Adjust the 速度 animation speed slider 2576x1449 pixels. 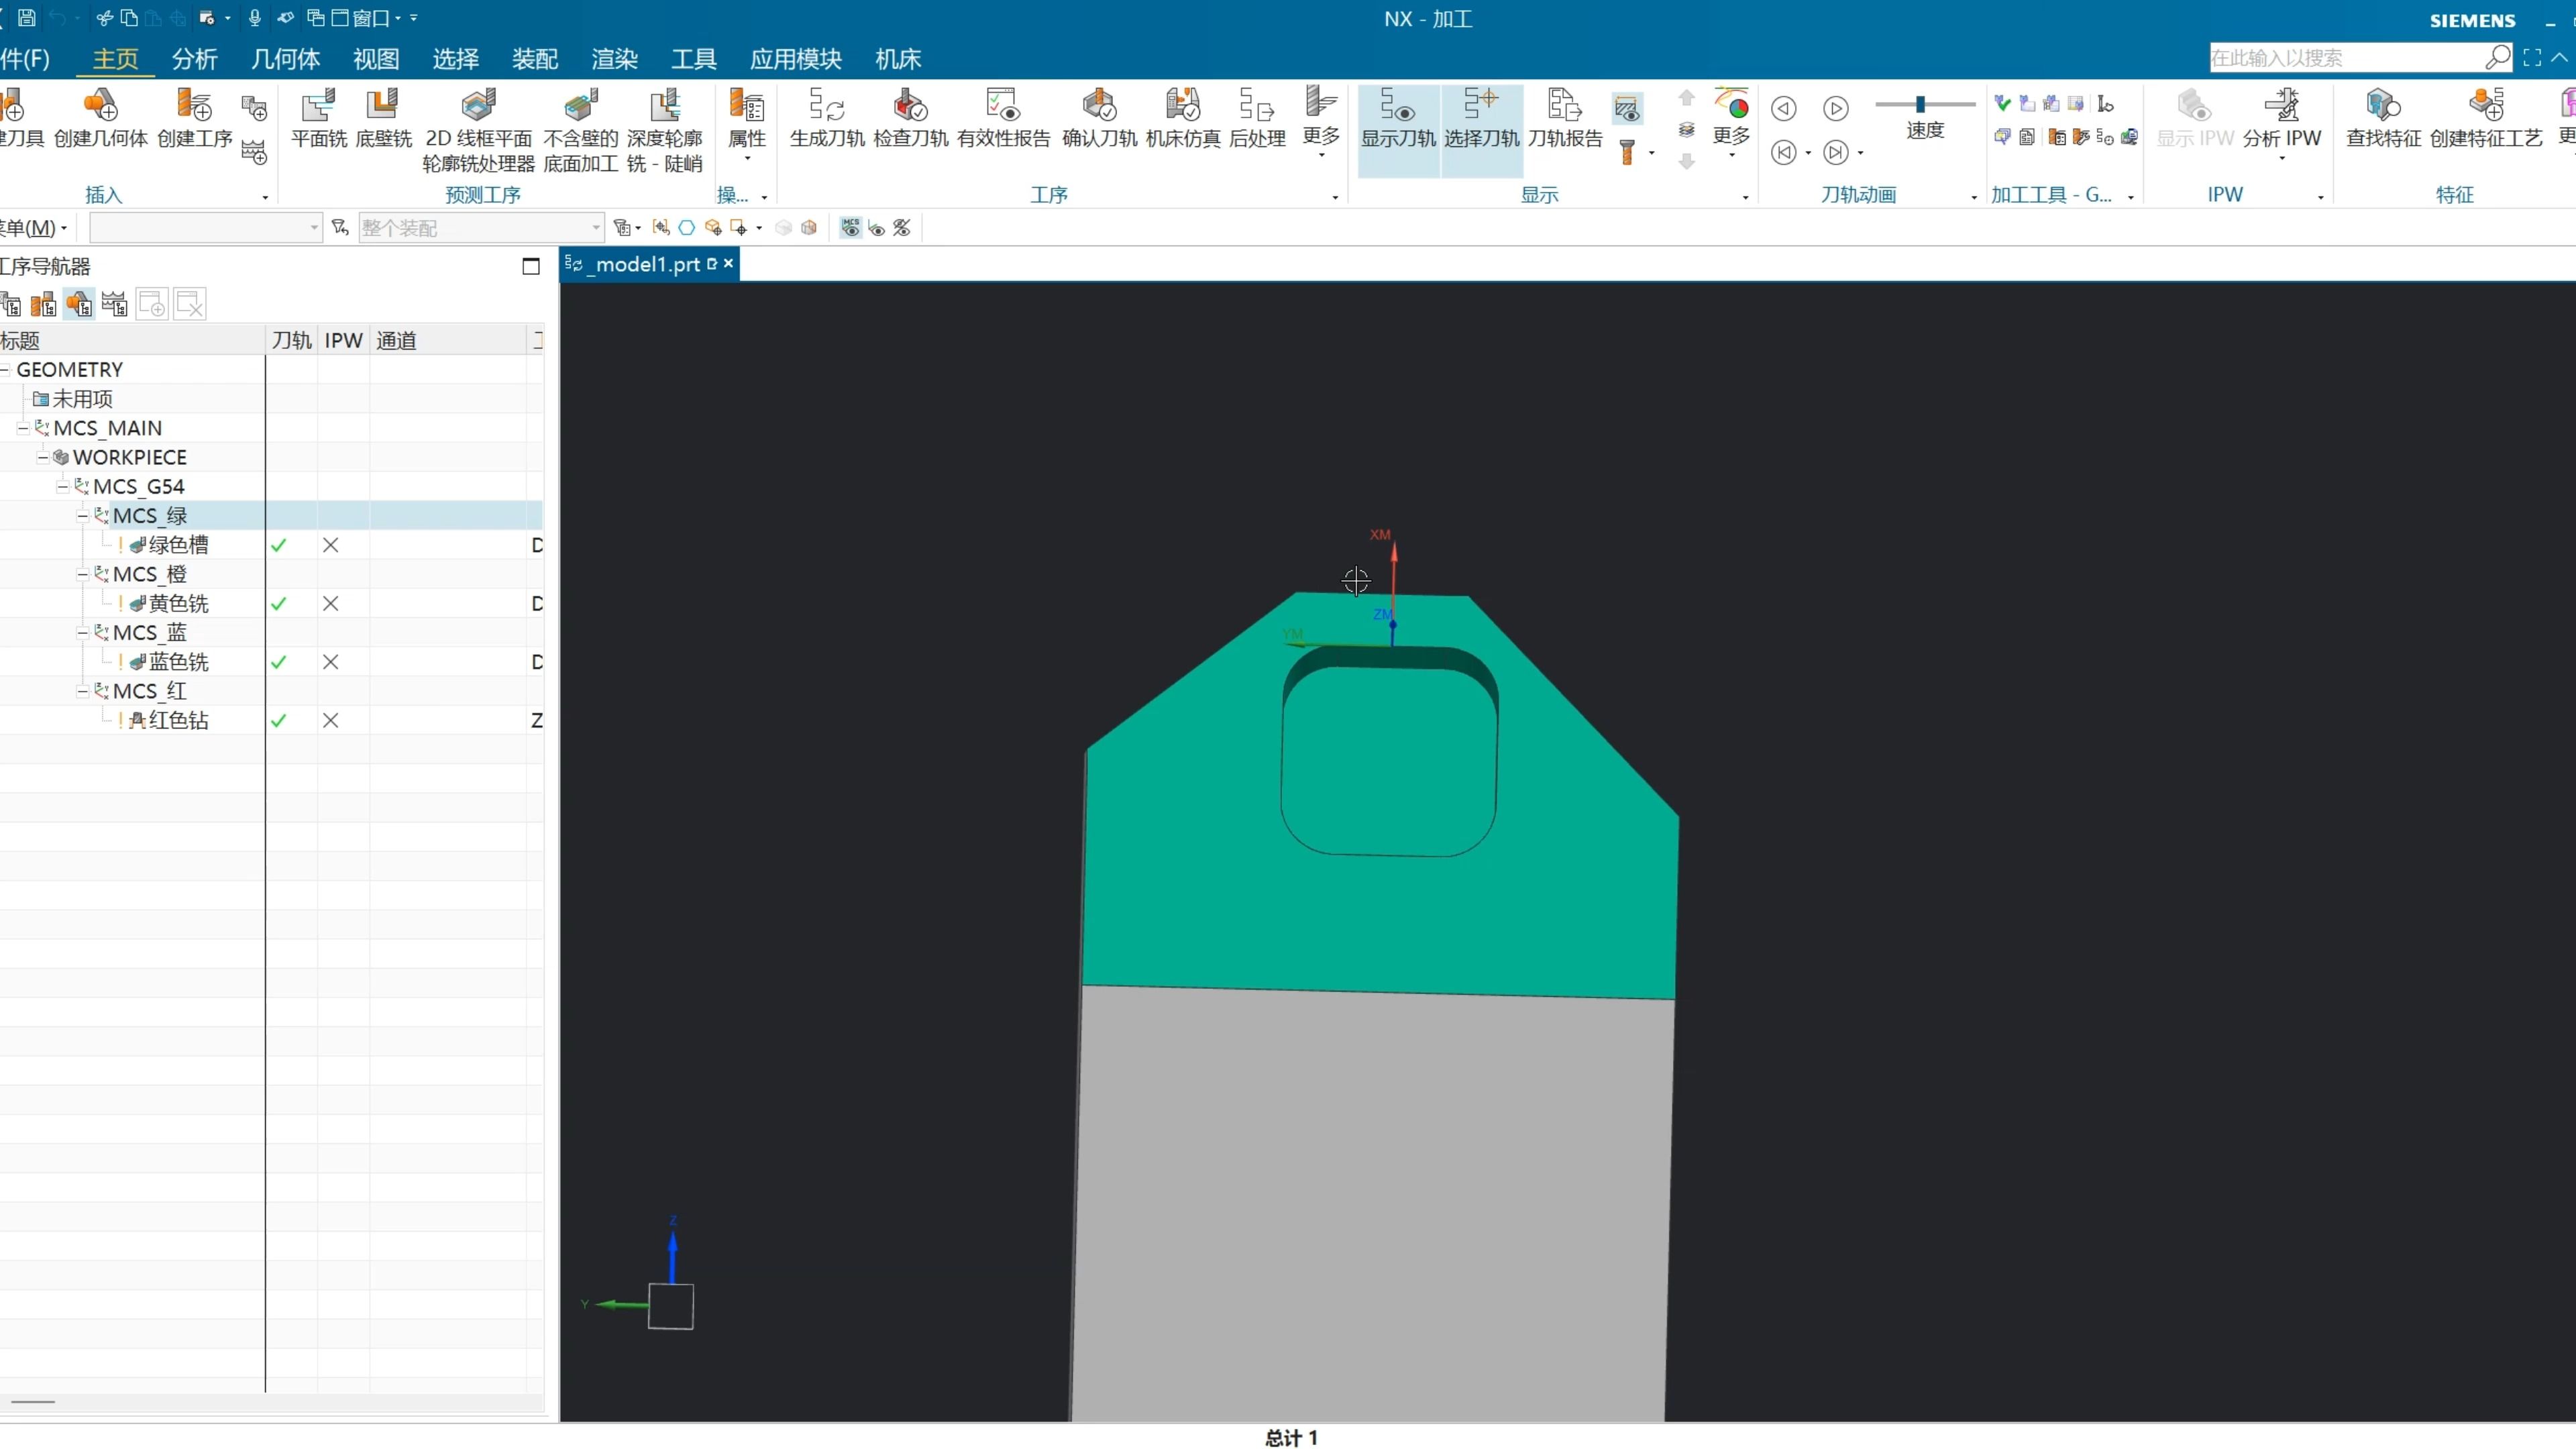pyautogui.click(x=1920, y=104)
